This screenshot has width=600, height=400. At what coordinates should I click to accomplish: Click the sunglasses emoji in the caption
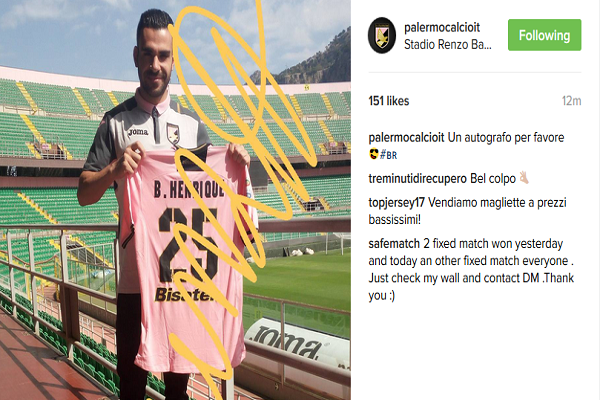pyautogui.click(x=373, y=154)
